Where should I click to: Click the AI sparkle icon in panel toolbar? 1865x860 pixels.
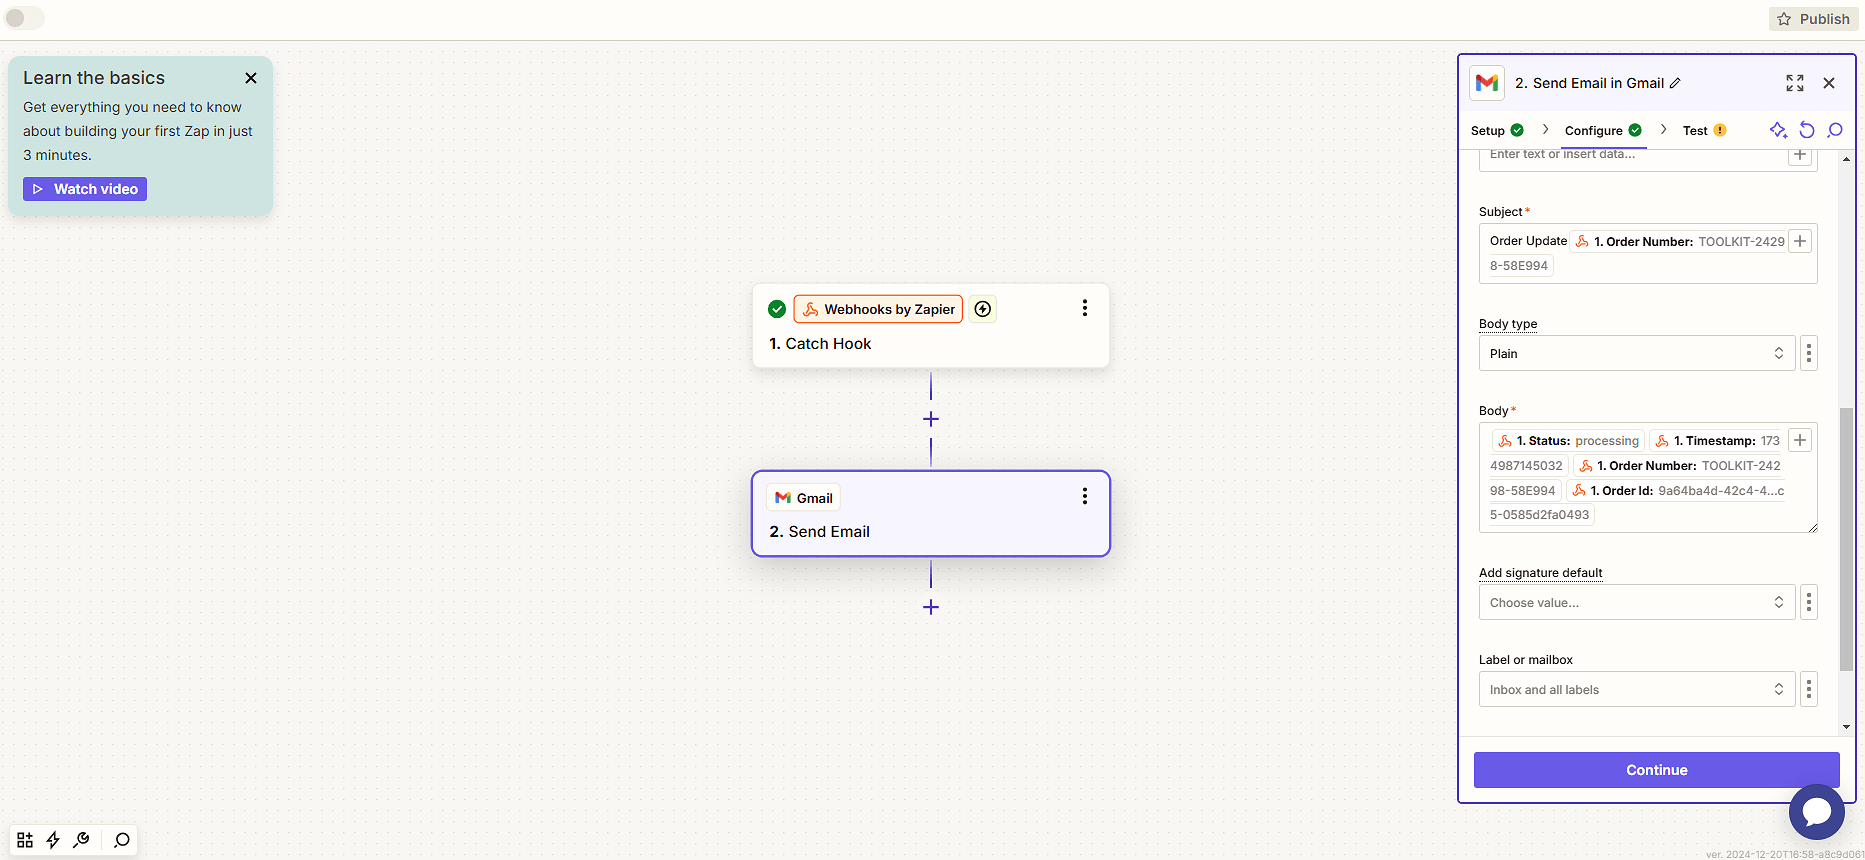click(x=1778, y=130)
